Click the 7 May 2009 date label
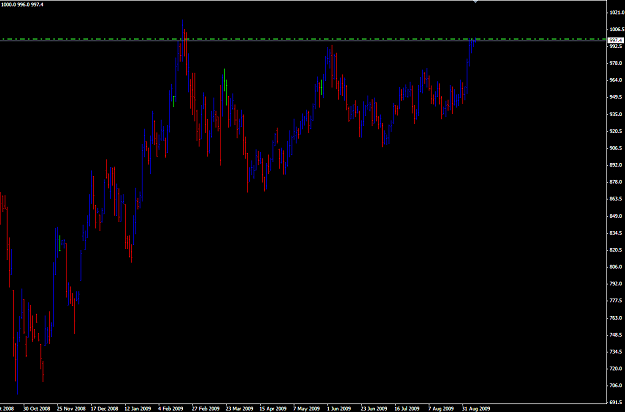 pos(307,408)
